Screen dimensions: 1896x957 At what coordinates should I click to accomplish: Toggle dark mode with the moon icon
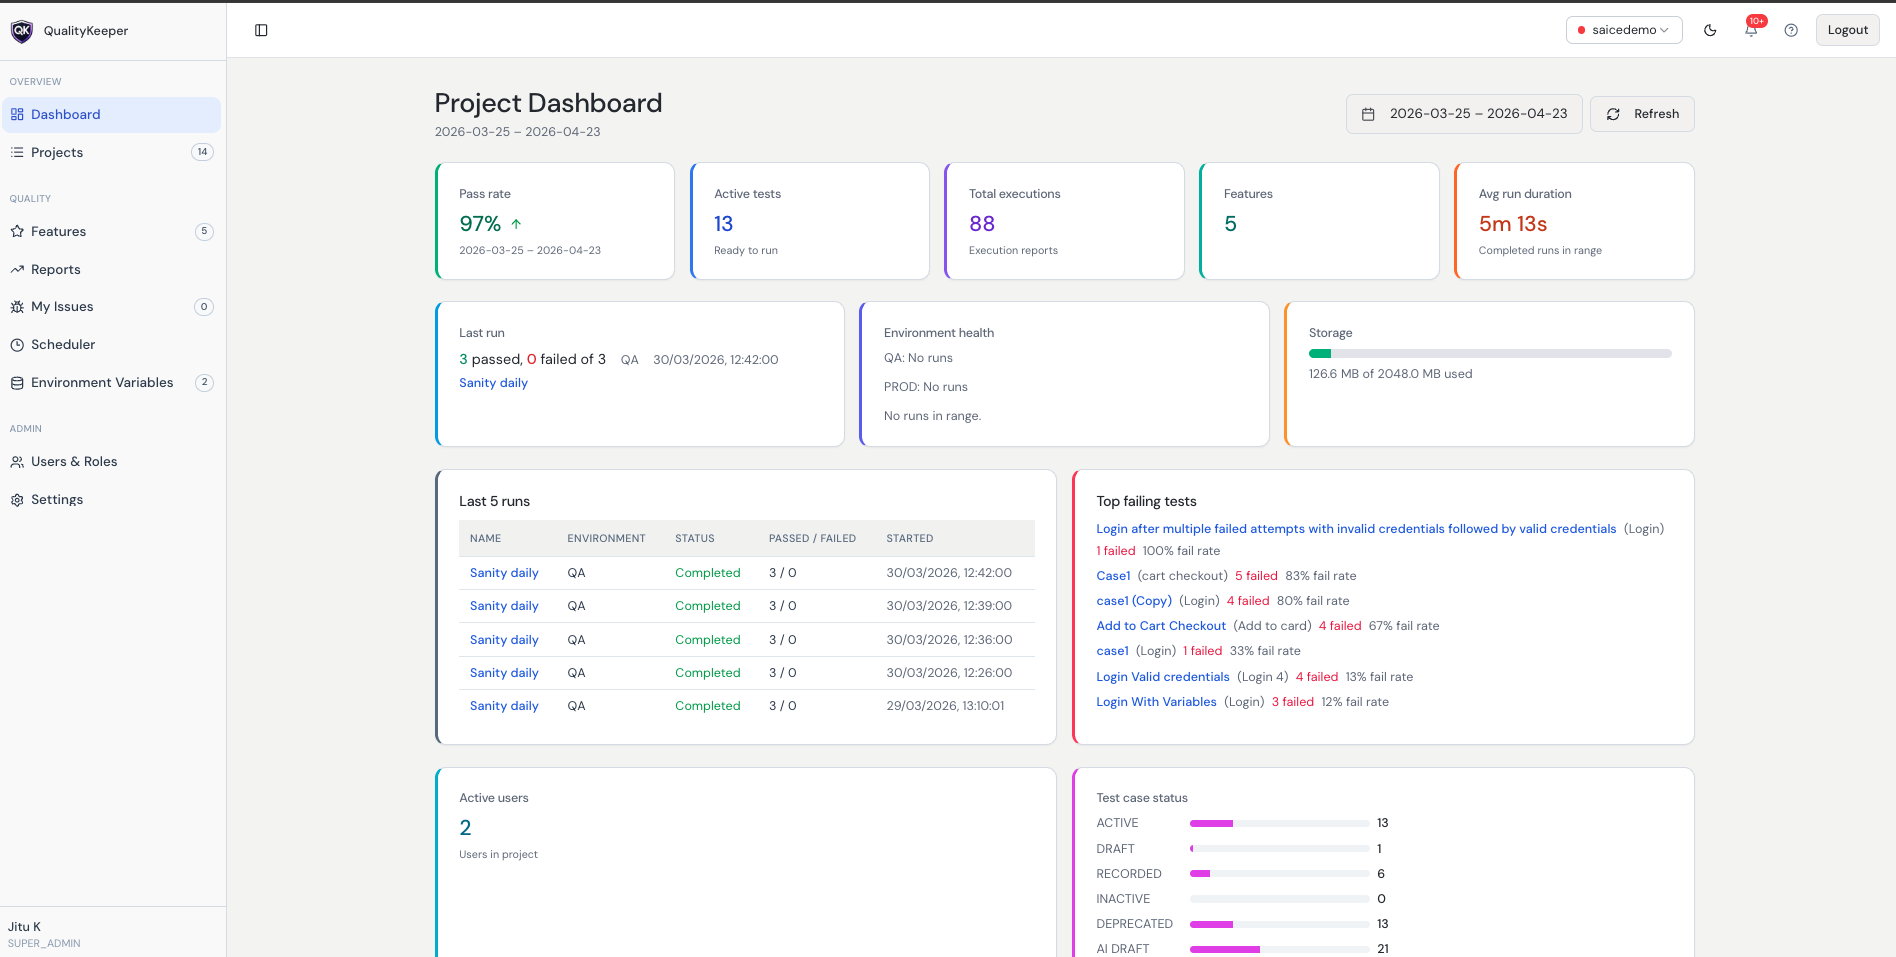[1710, 30]
